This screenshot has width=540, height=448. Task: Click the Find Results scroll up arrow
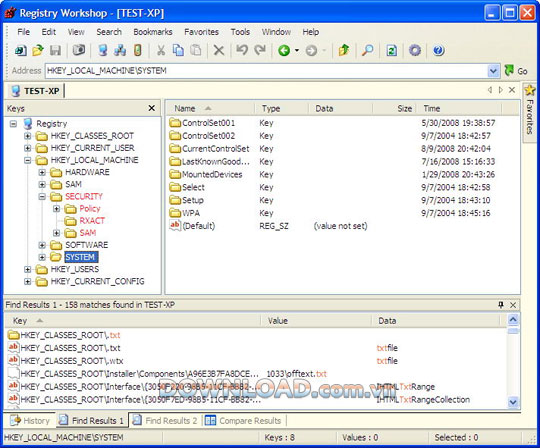coord(513,320)
